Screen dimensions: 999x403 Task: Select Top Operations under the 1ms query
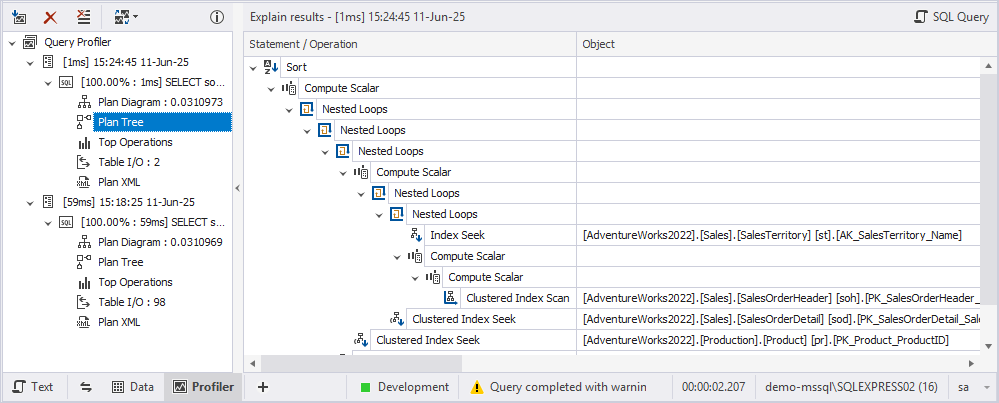(x=135, y=142)
